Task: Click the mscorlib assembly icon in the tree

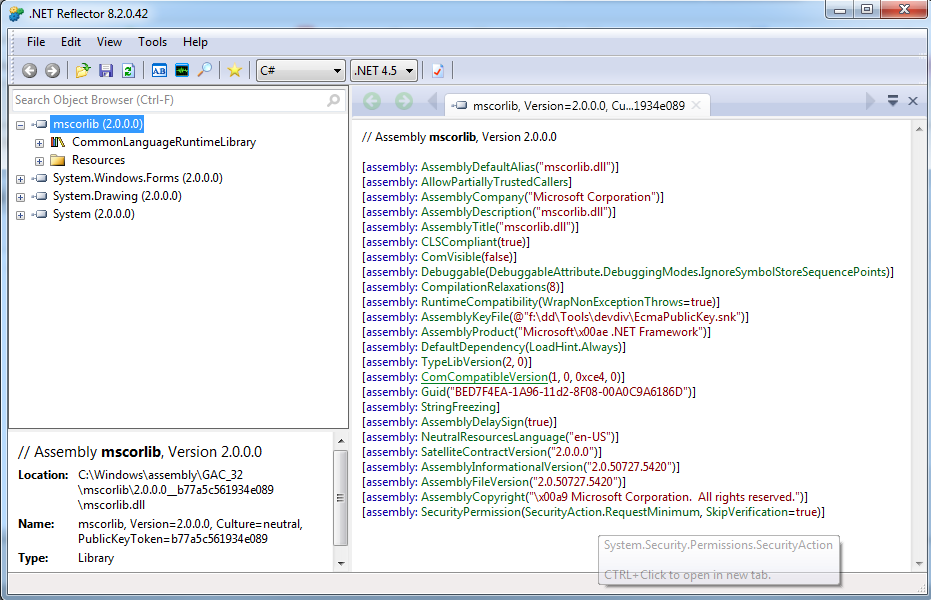Action: (x=40, y=124)
